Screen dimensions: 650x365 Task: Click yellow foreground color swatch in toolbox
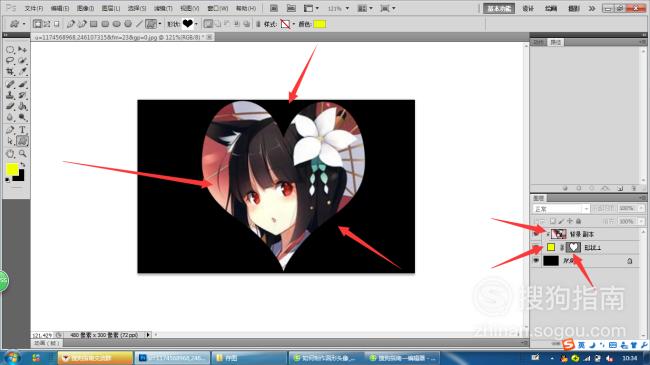(x=12, y=169)
